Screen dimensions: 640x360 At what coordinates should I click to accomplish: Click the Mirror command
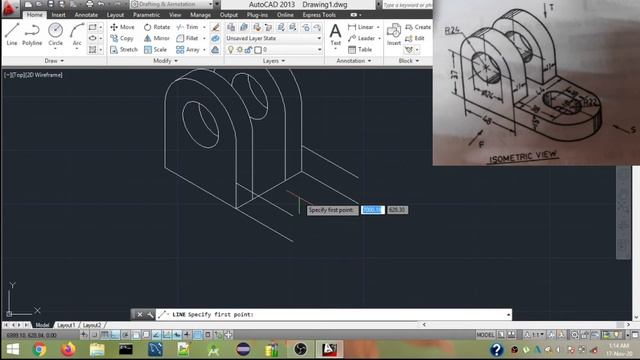point(157,38)
